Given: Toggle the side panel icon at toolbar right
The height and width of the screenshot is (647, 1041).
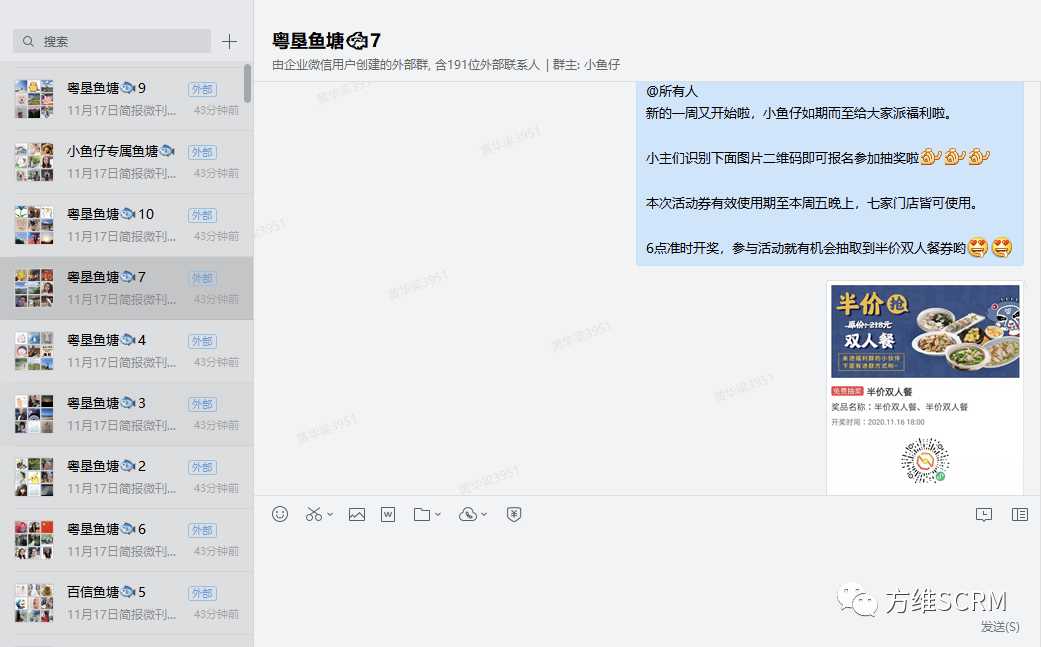Looking at the screenshot, I should point(1019,514).
